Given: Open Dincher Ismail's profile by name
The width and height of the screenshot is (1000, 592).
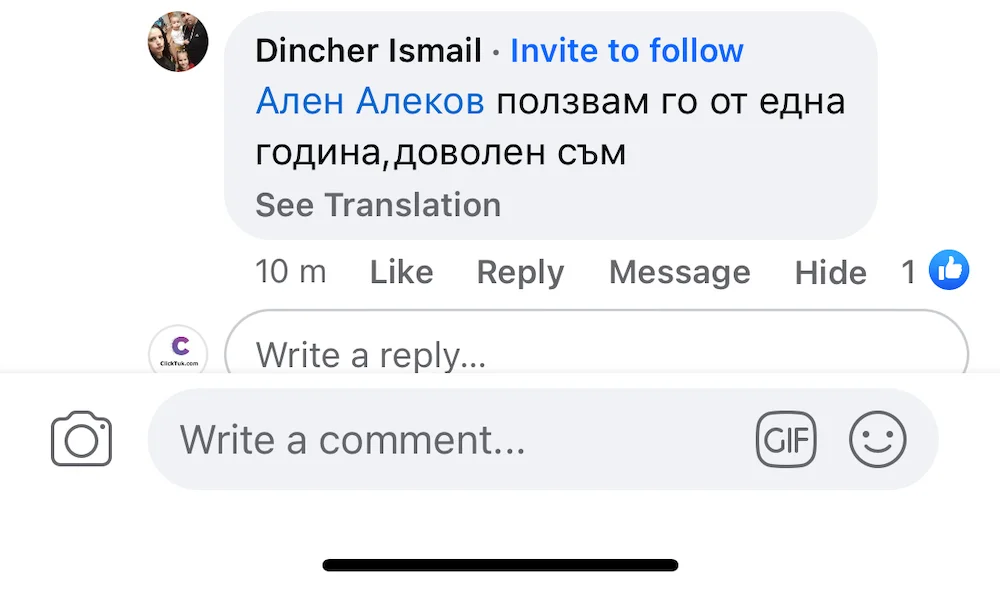Looking at the screenshot, I should (368, 51).
